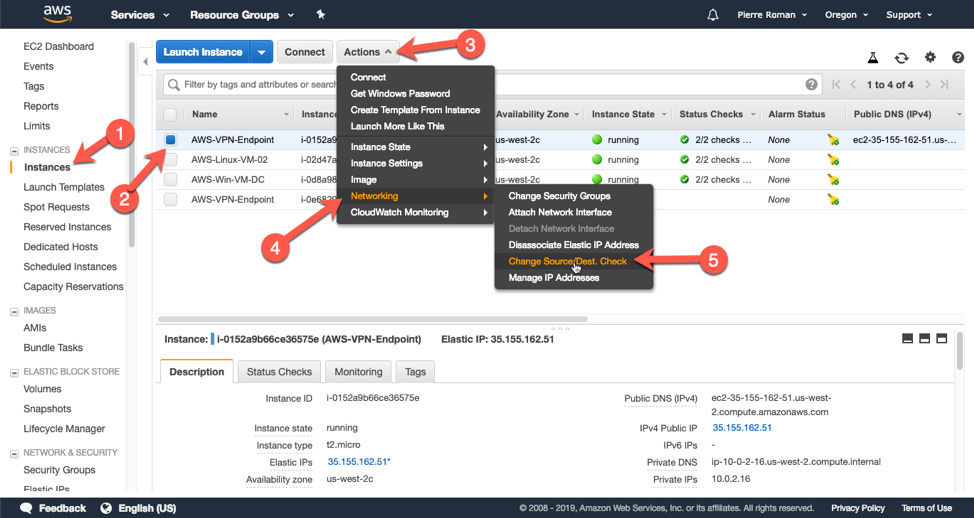The height and width of the screenshot is (518, 974).
Task: Click alarm icon for AWS-Linux-VM-02 row
Action: point(833,160)
